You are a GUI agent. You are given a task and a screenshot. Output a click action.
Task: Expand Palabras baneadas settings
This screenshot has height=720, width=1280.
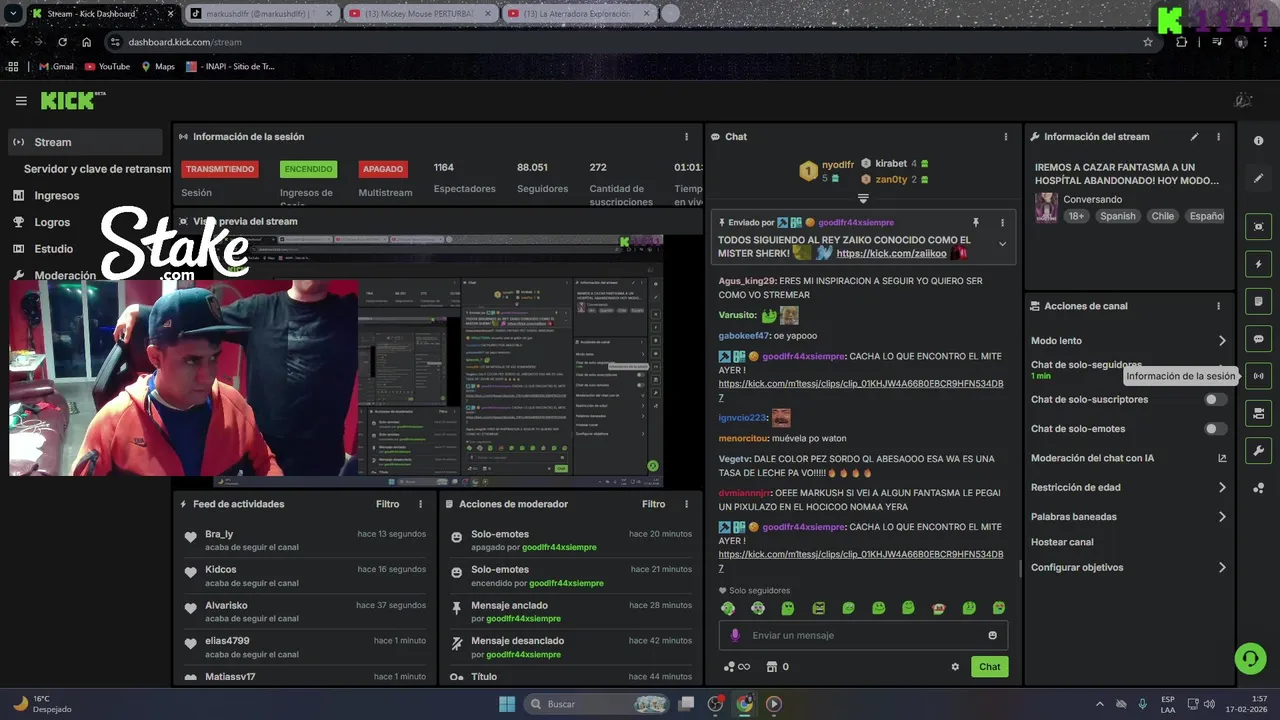(1222, 517)
